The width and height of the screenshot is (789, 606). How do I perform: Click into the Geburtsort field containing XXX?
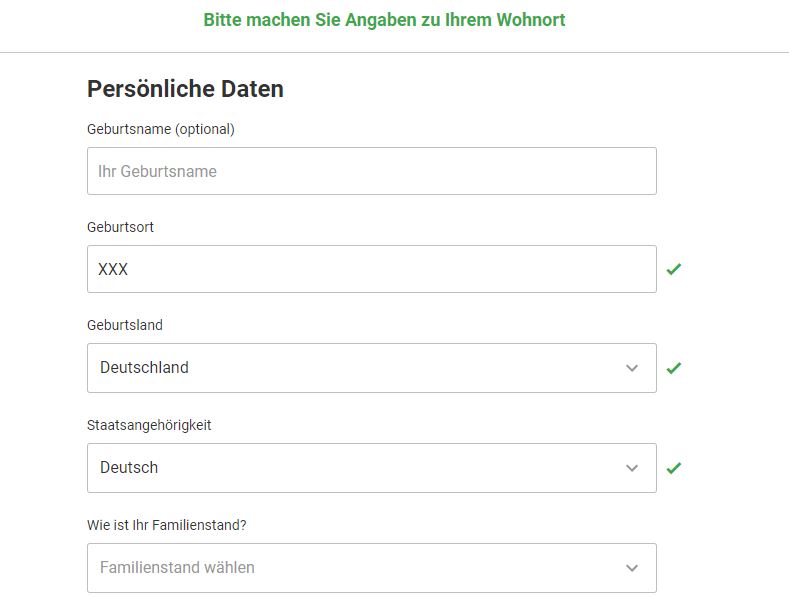(x=372, y=269)
